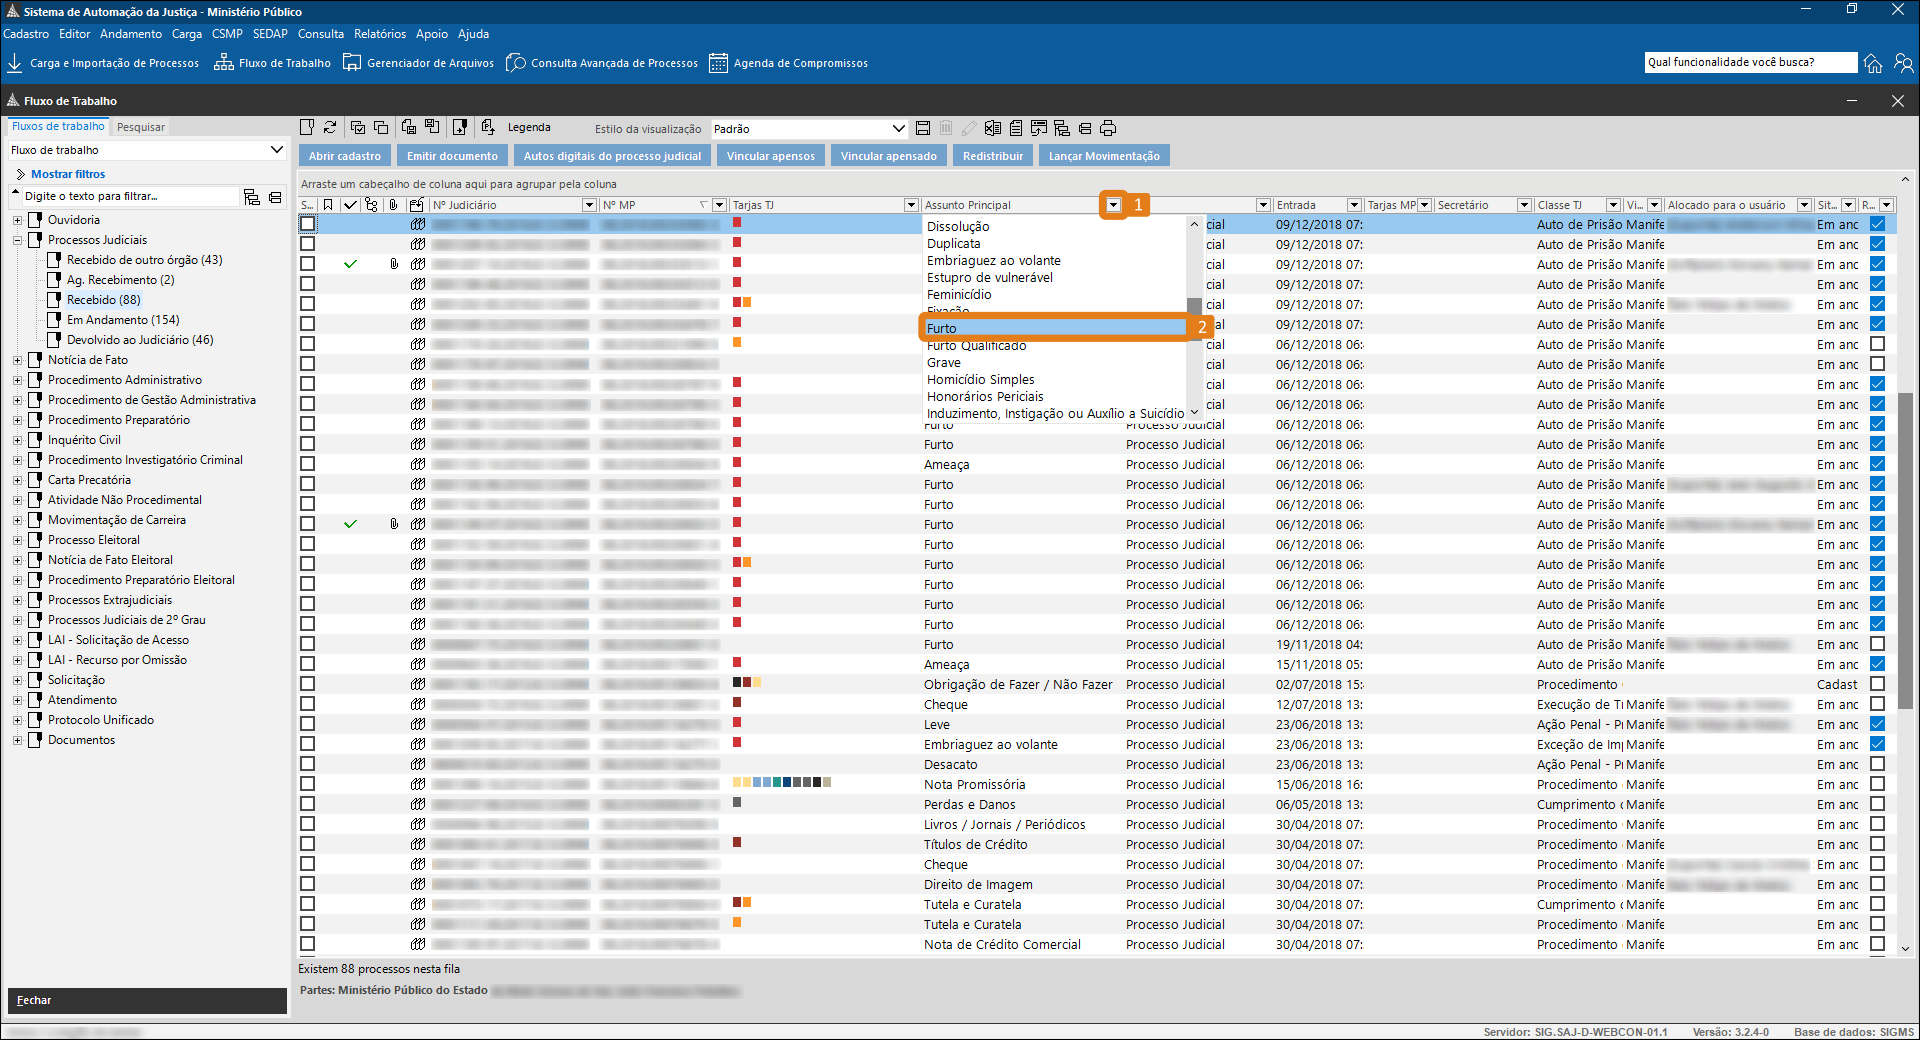Click the Emitir documento button
The width and height of the screenshot is (1920, 1040).
pos(452,156)
